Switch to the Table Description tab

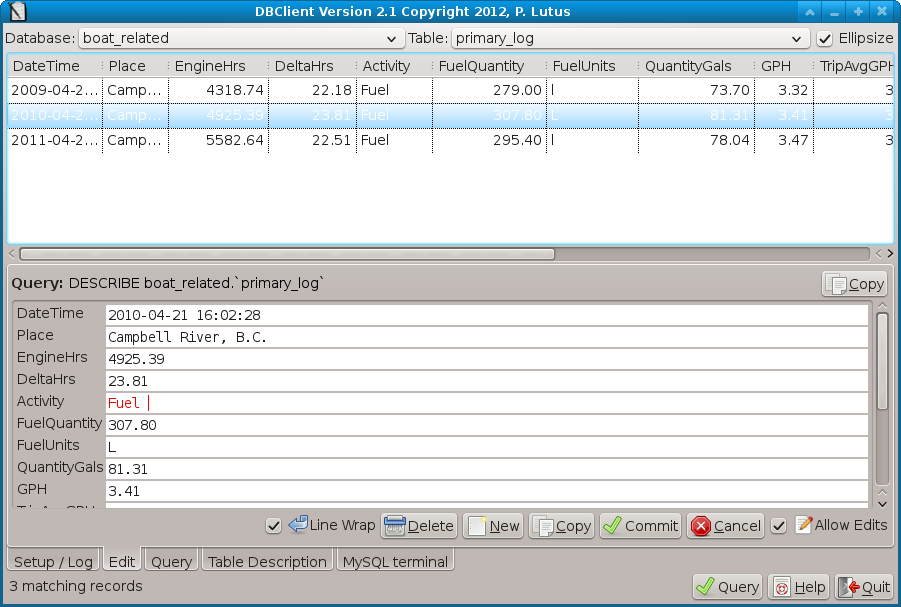click(267, 562)
